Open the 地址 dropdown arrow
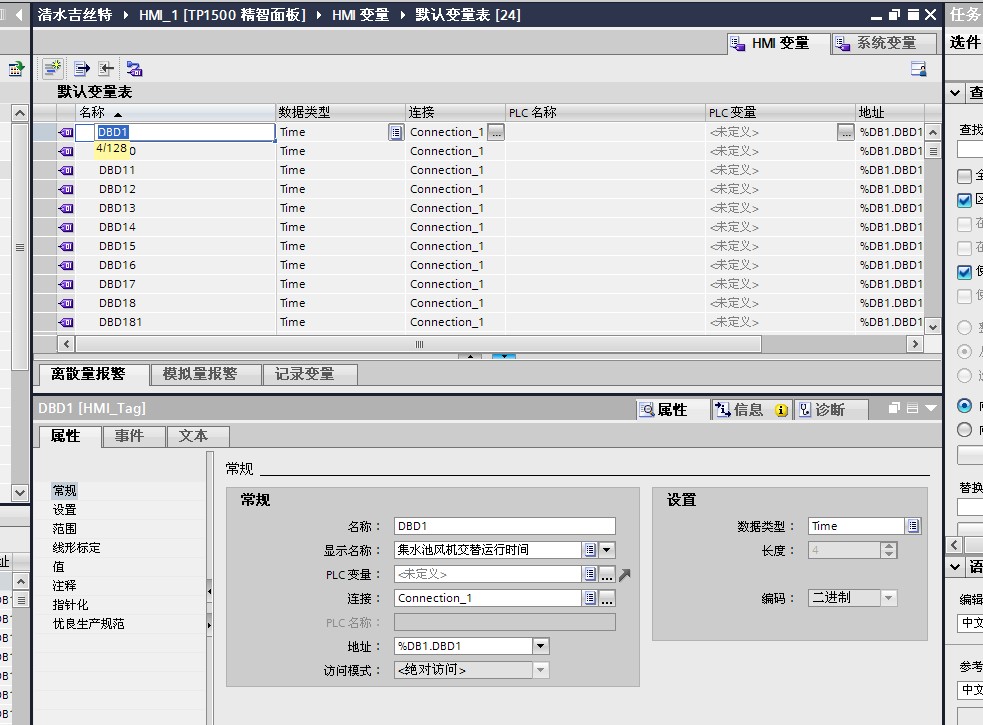983x725 pixels. pyautogui.click(x=540, y=646)
